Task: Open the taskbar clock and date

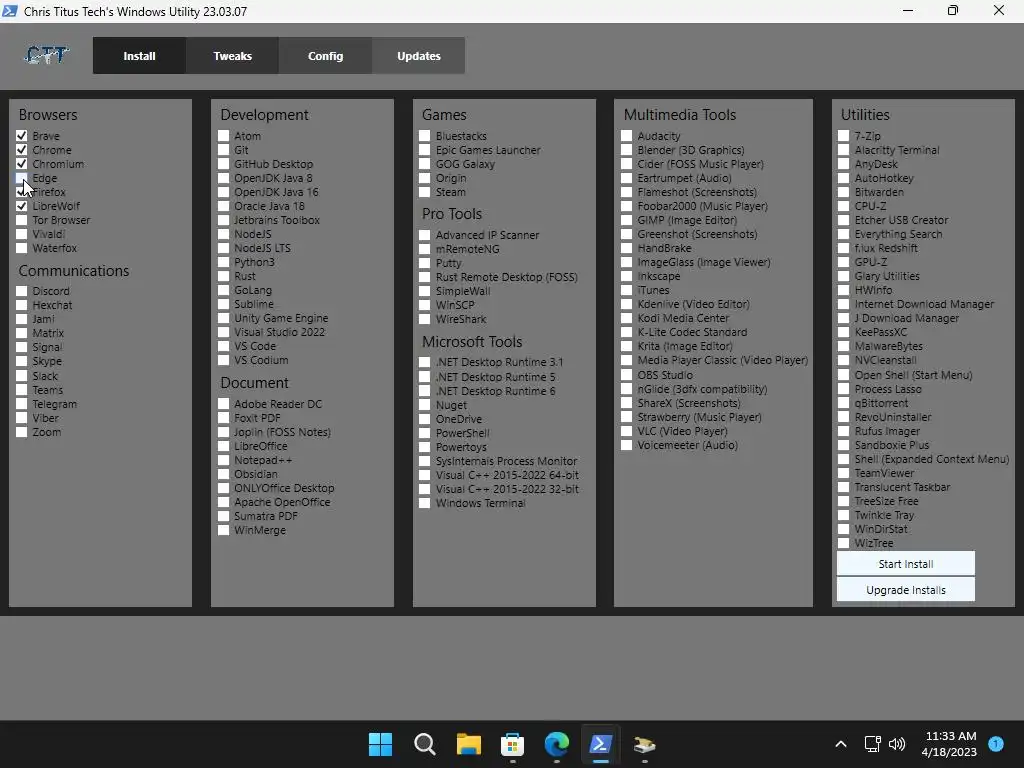Action: [x=950, y=744]
